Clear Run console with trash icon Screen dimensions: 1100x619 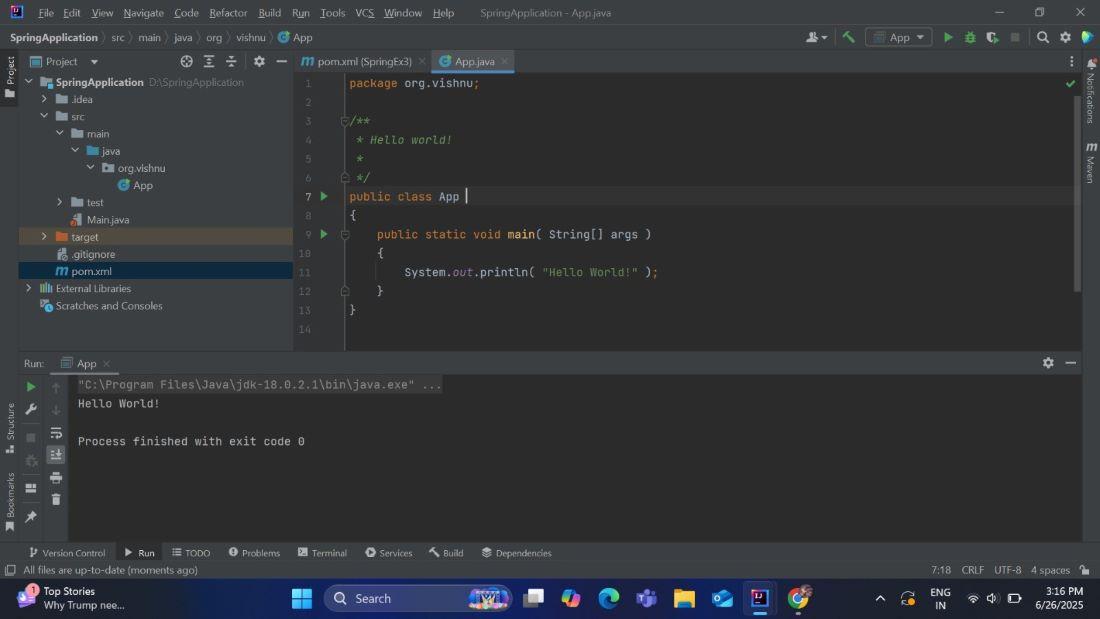(56, 499)
